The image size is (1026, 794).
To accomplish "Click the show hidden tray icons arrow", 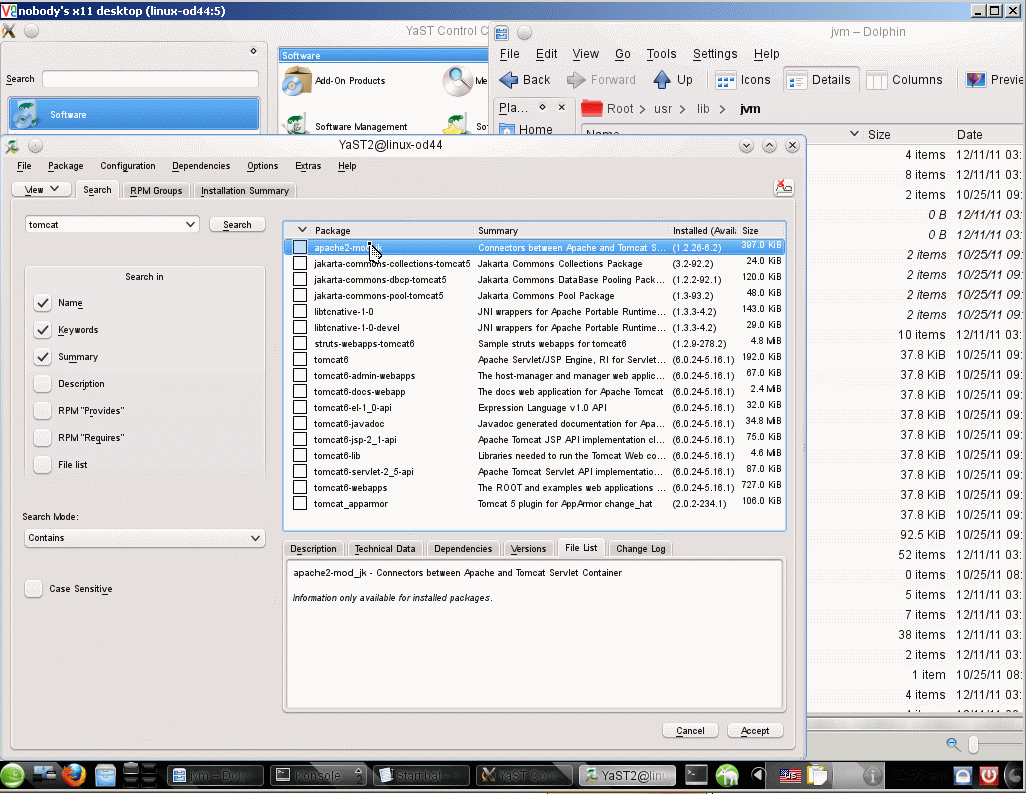I will pyautogui.click(x=758, y=776).
